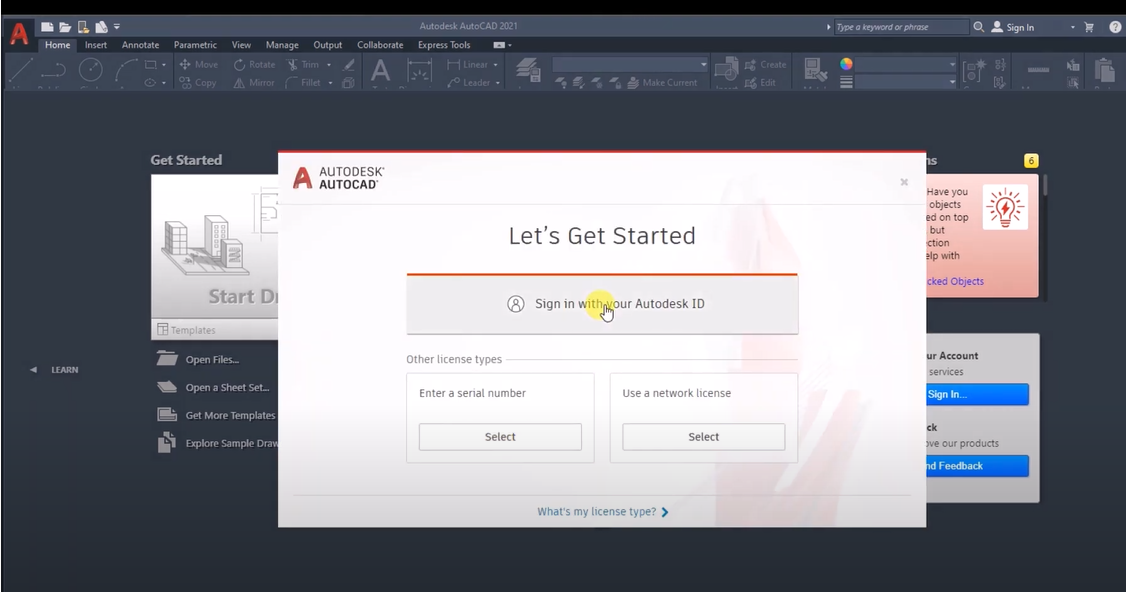Screen dimensions: 1126x592
Task: Open the Autodesk App Store cart icon
Action: (x=1089, y=27)
